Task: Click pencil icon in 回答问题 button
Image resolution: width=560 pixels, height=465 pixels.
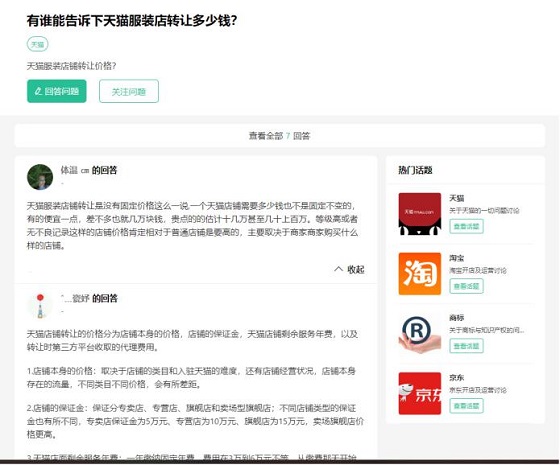Action: 38,91
